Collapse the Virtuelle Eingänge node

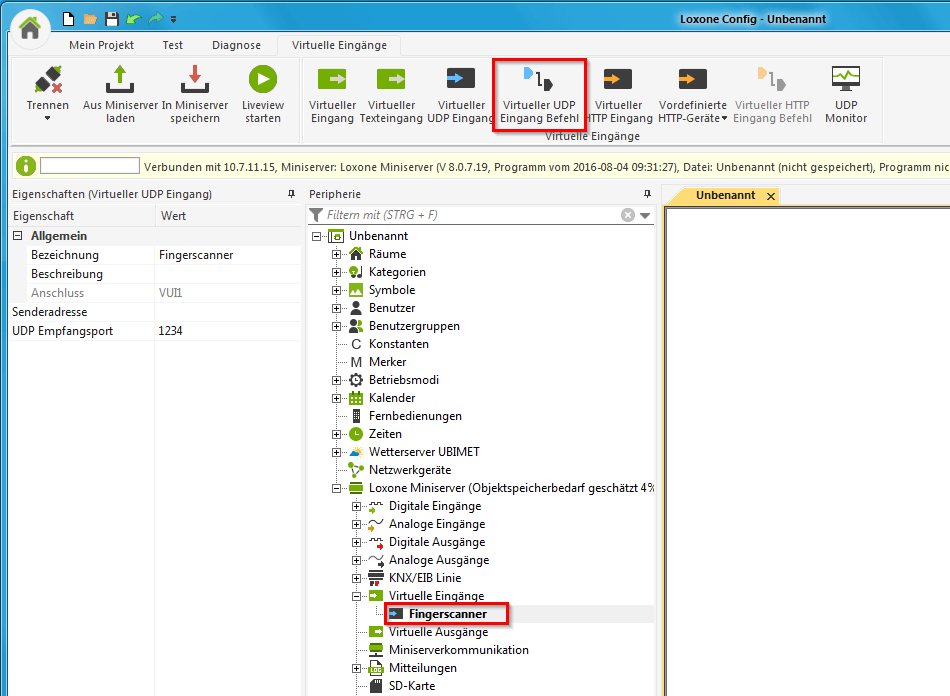pos(357,596)
